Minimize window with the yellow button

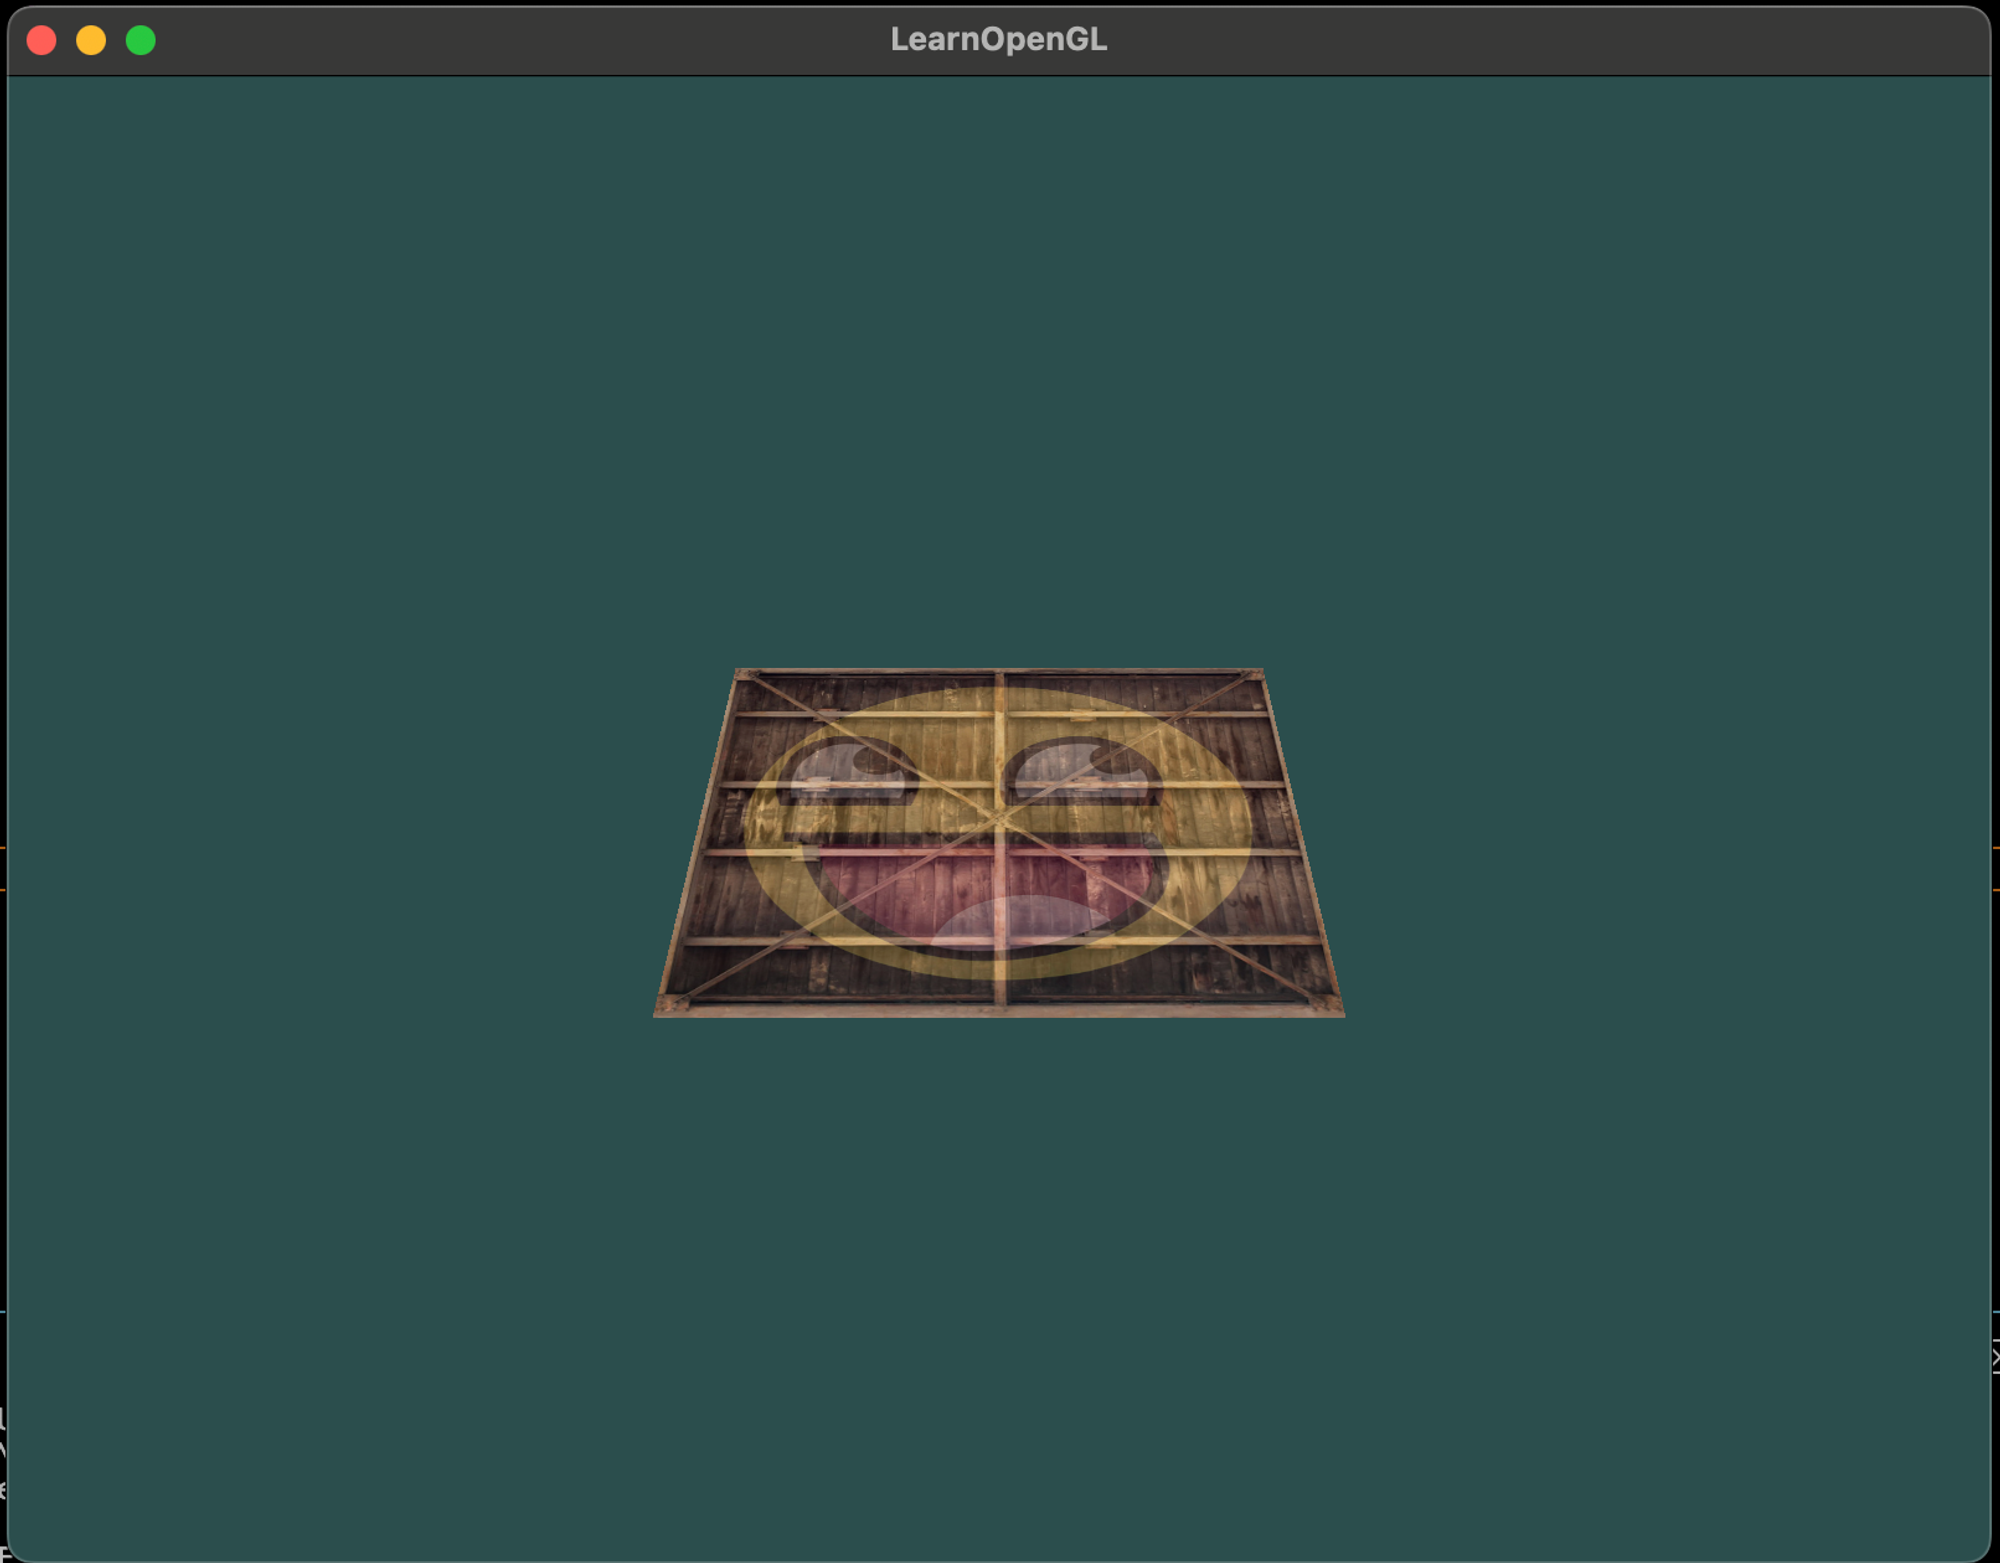point(91,40)
